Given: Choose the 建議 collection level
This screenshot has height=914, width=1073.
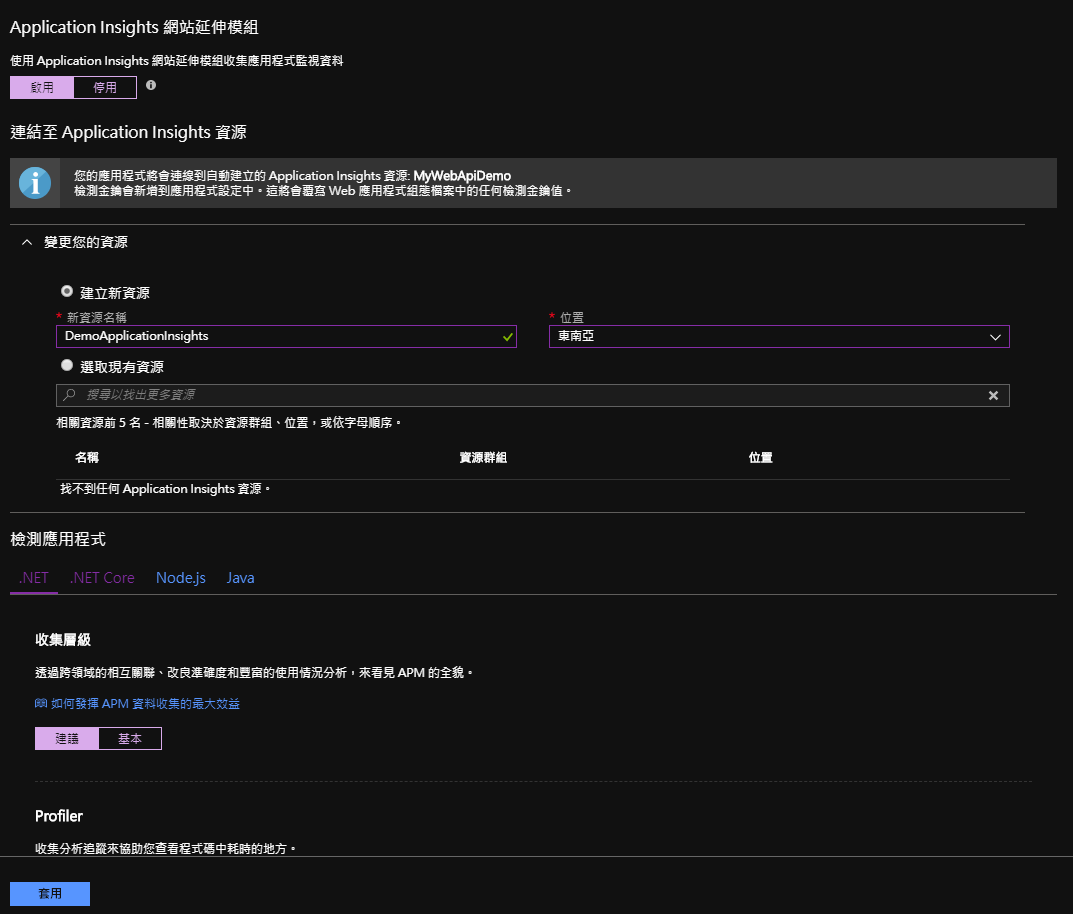Looking at the screenshot, I should pyautogui.click(x=67, y=739).
